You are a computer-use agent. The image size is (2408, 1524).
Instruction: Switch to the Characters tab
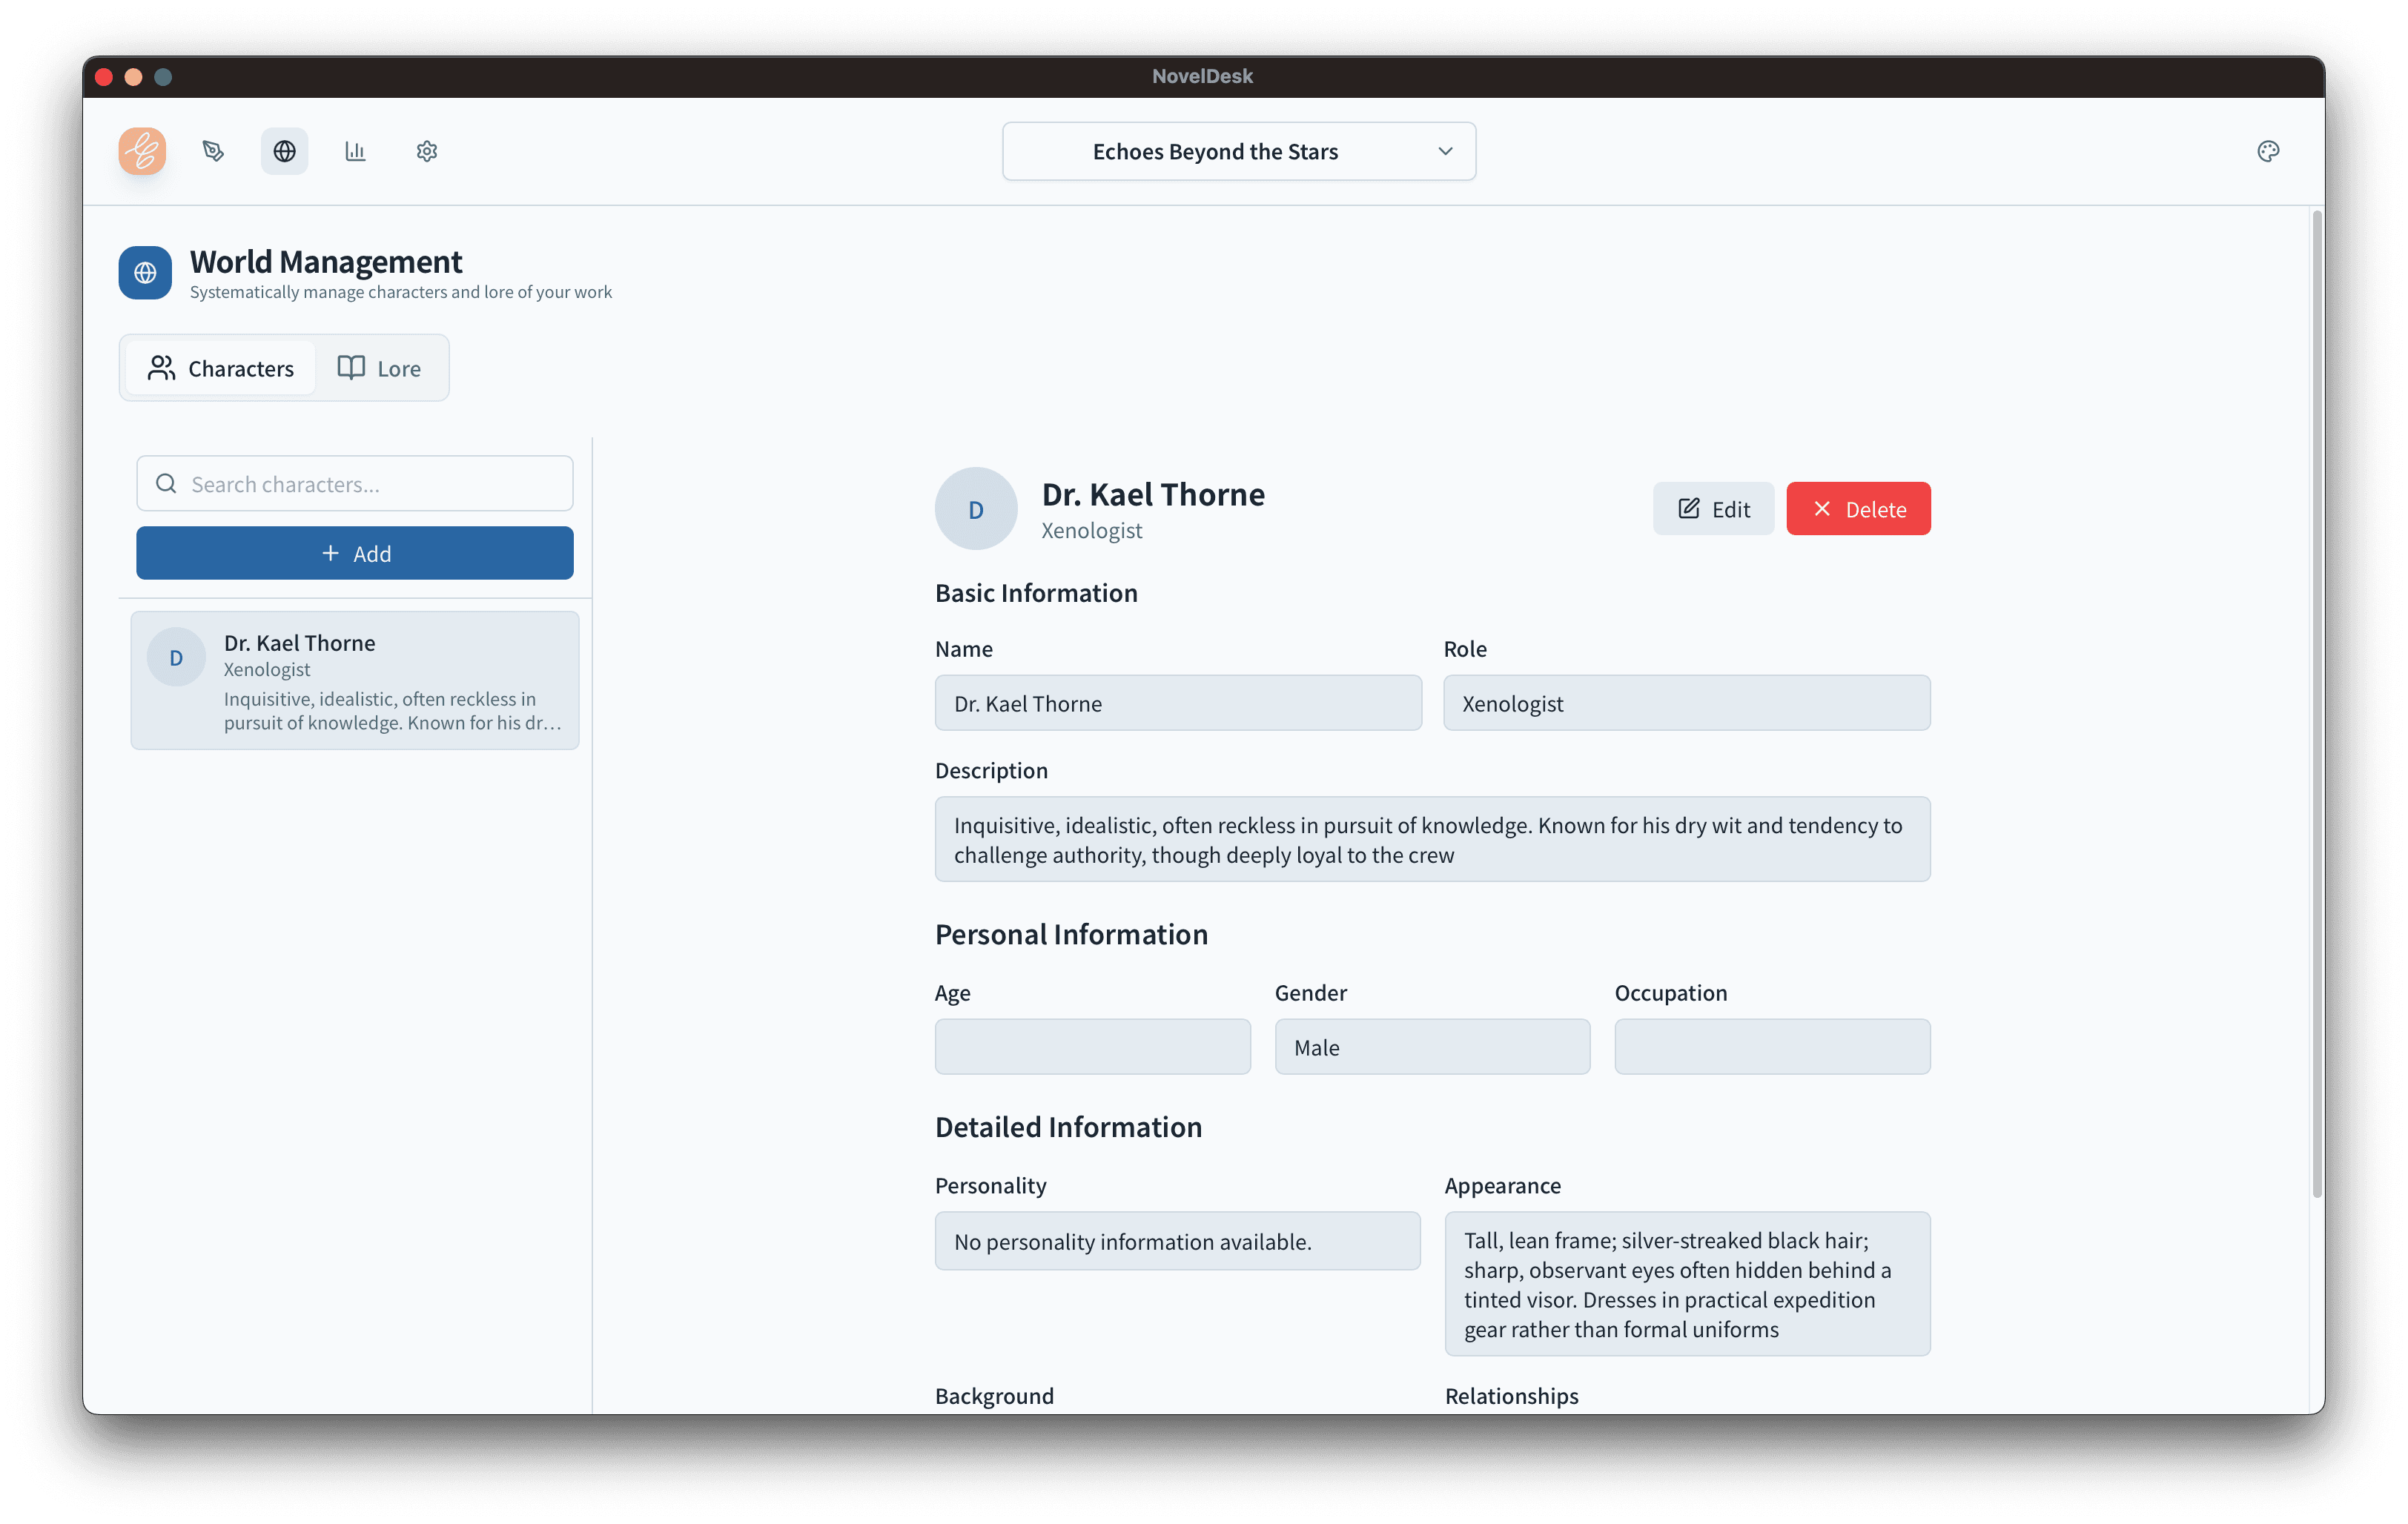coord(221,368)
